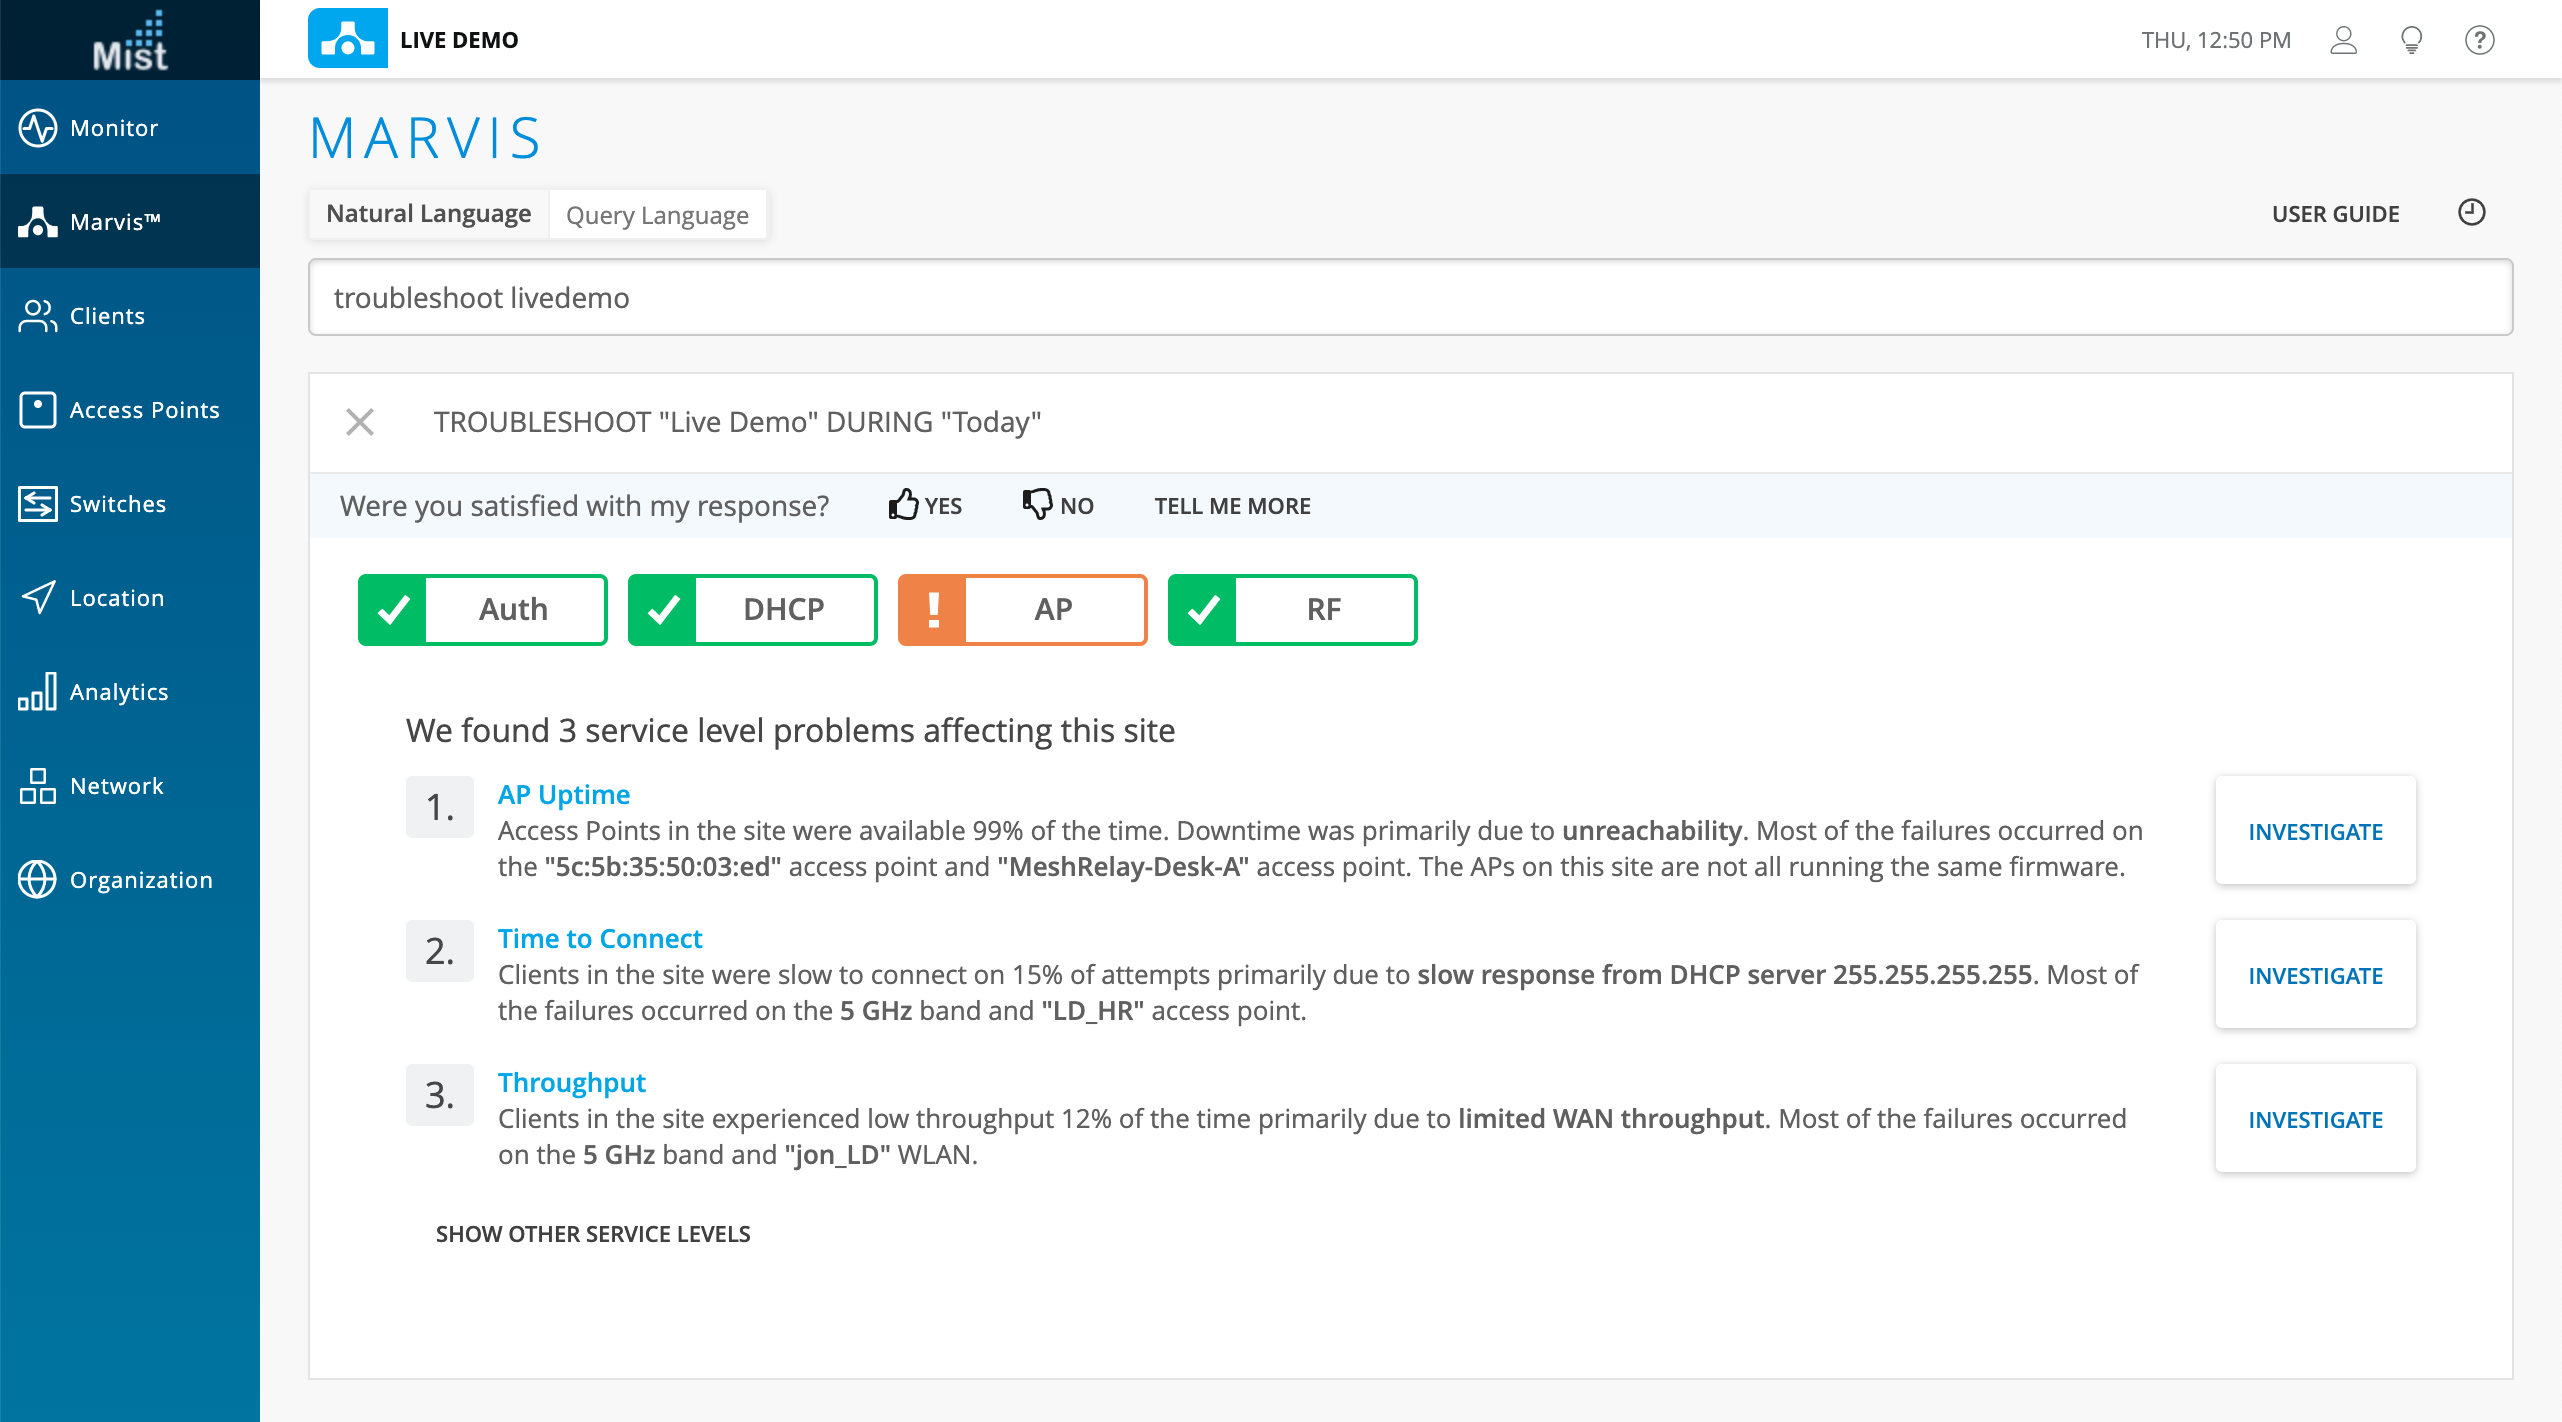The height and width of the screenshot is (1422, 2562).
Task: Open query history clock icon
Action: coord(2471,213)
